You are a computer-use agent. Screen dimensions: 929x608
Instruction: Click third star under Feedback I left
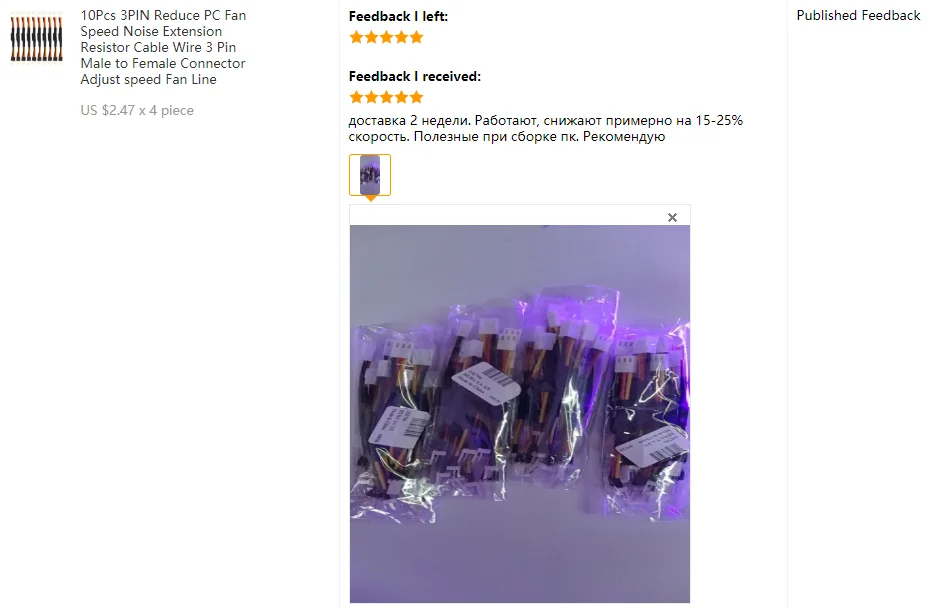click(x=386, y=37)
